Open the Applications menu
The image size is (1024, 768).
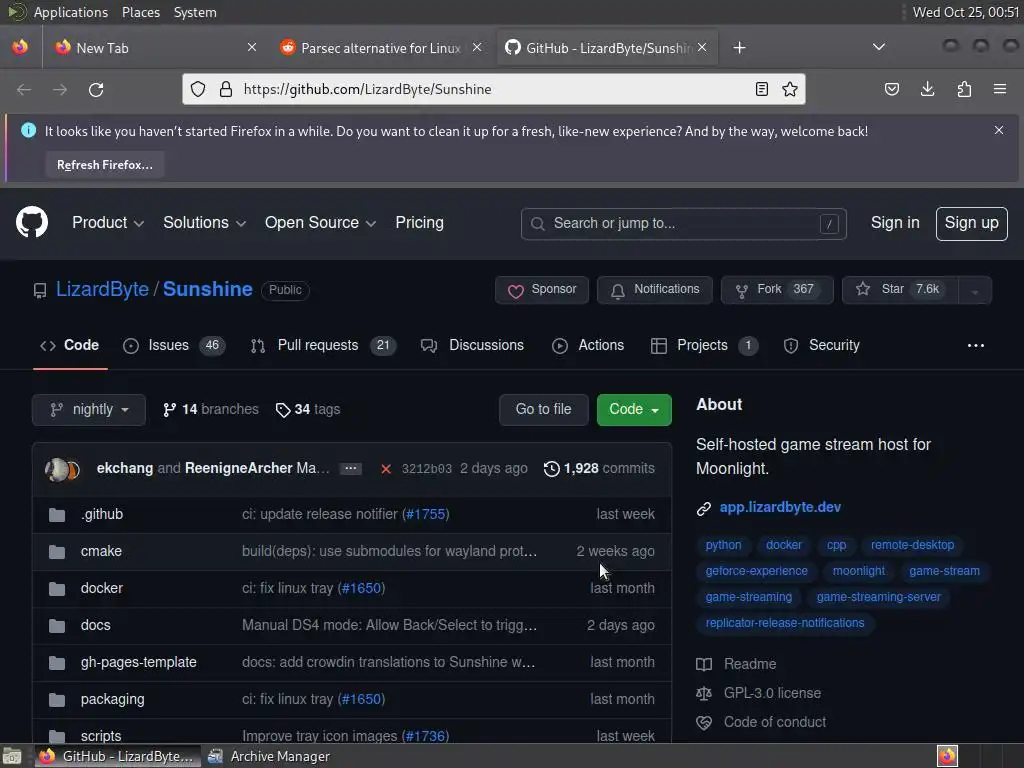[x=71, y=12]
